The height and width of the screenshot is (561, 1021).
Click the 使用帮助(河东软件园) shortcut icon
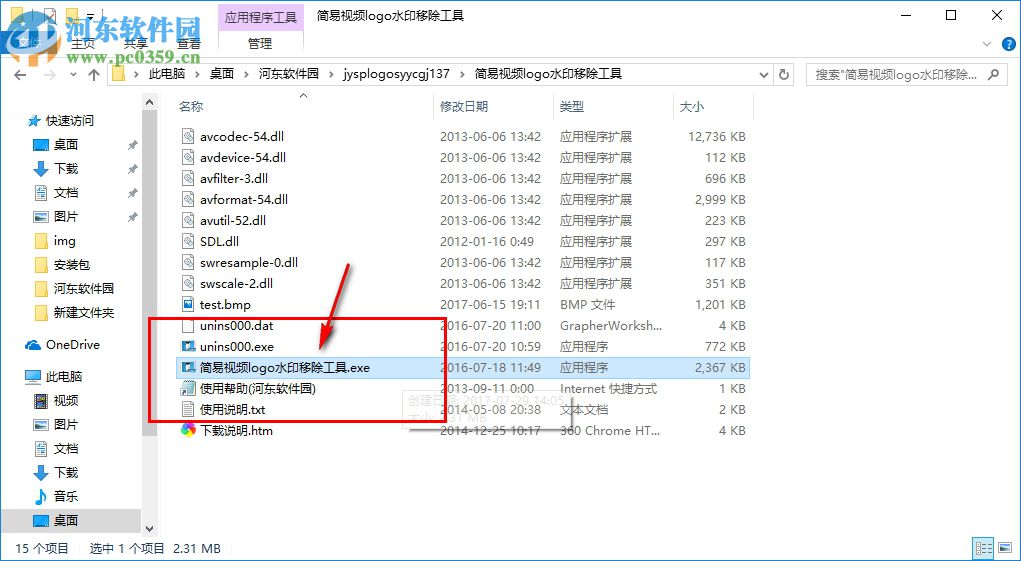pos(188,389)
